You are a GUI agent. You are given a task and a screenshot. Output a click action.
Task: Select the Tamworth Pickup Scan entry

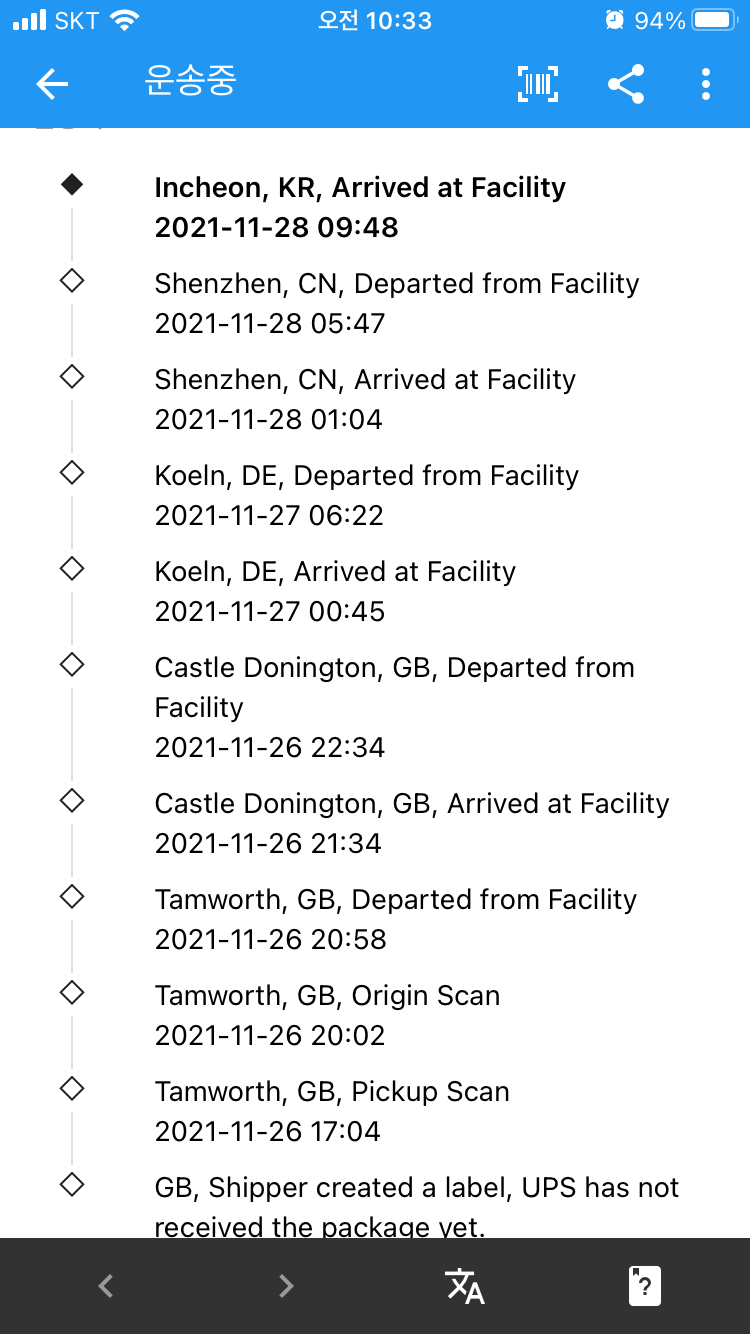click(332, 1111)
